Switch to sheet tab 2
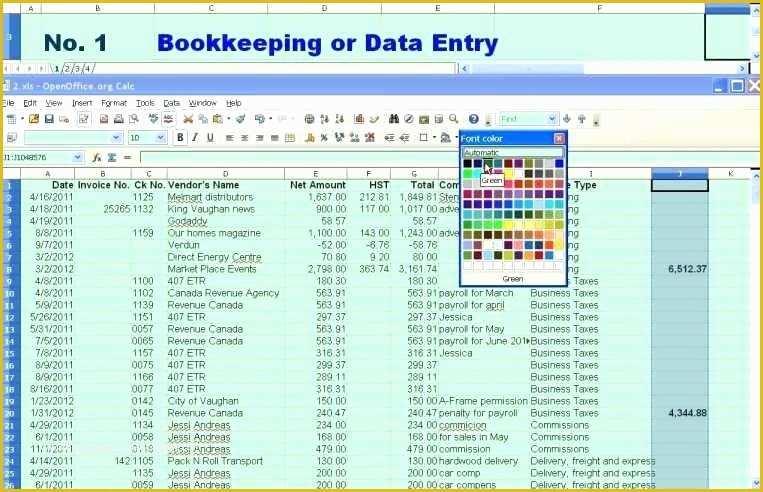This screenshot has width=763, height=492. 67,69
